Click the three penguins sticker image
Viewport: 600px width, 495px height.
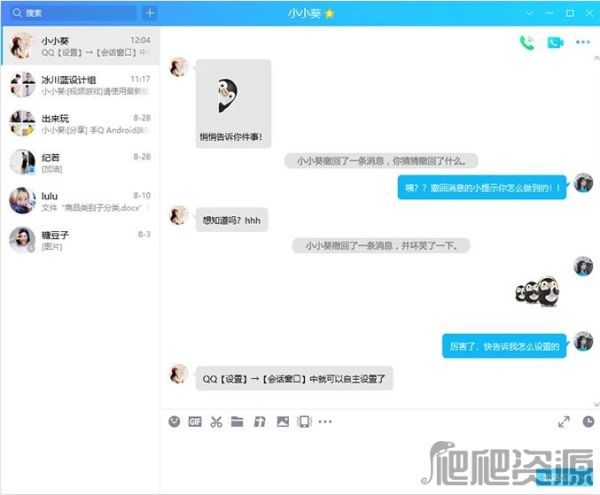click(538, 291)
